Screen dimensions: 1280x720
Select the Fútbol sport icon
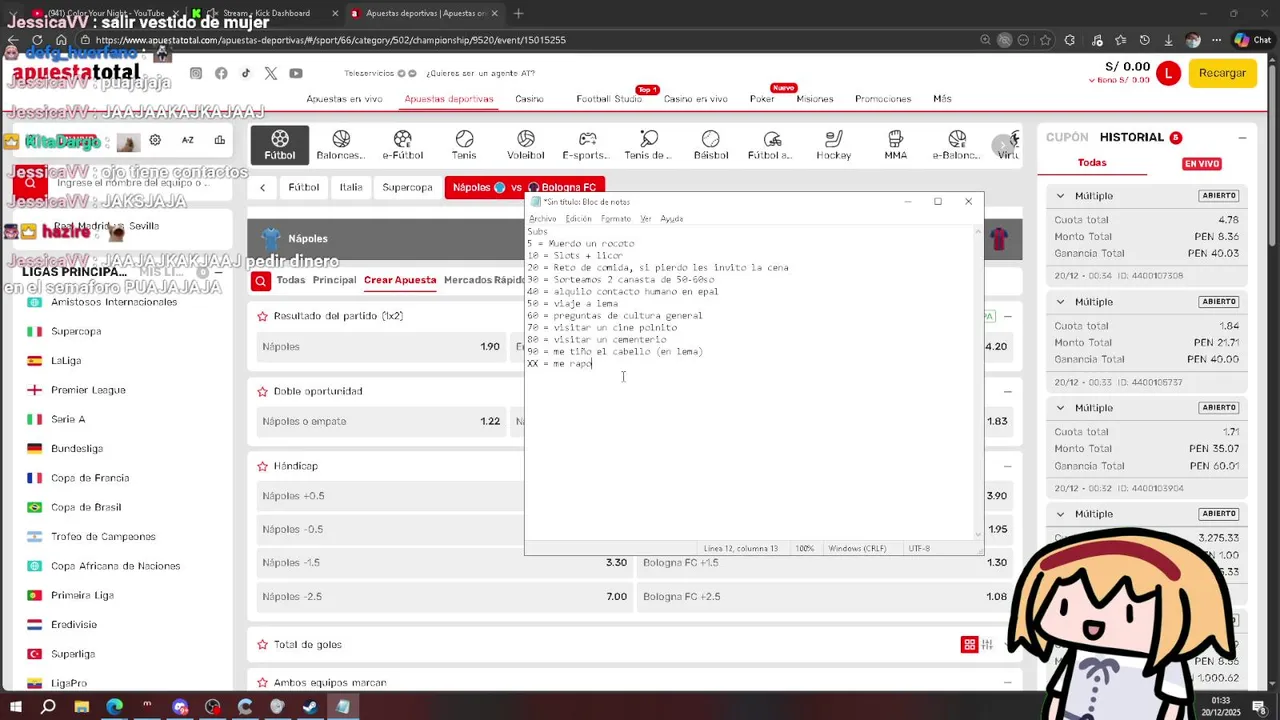[280, 145]
